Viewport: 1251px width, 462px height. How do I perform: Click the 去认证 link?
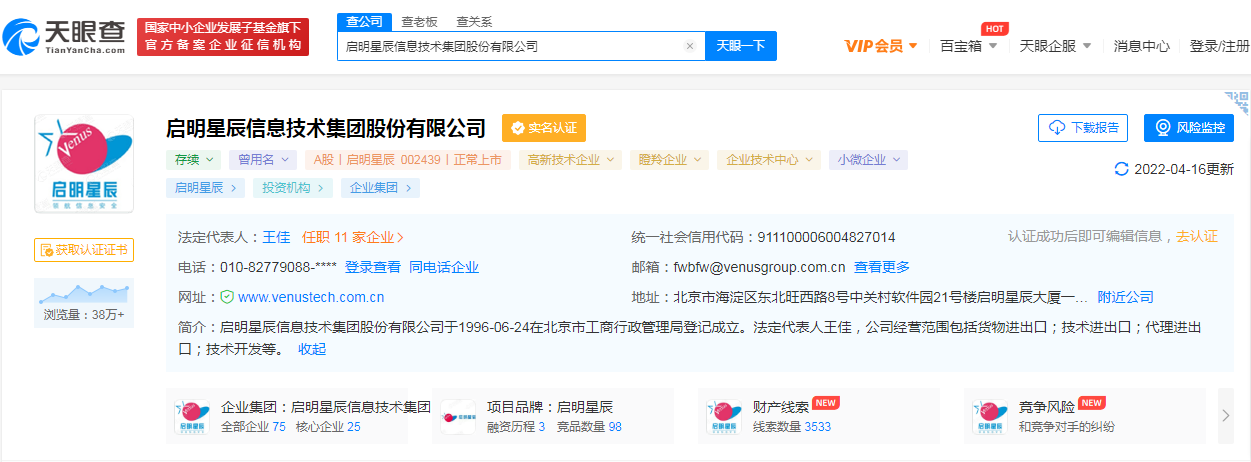1197,236
